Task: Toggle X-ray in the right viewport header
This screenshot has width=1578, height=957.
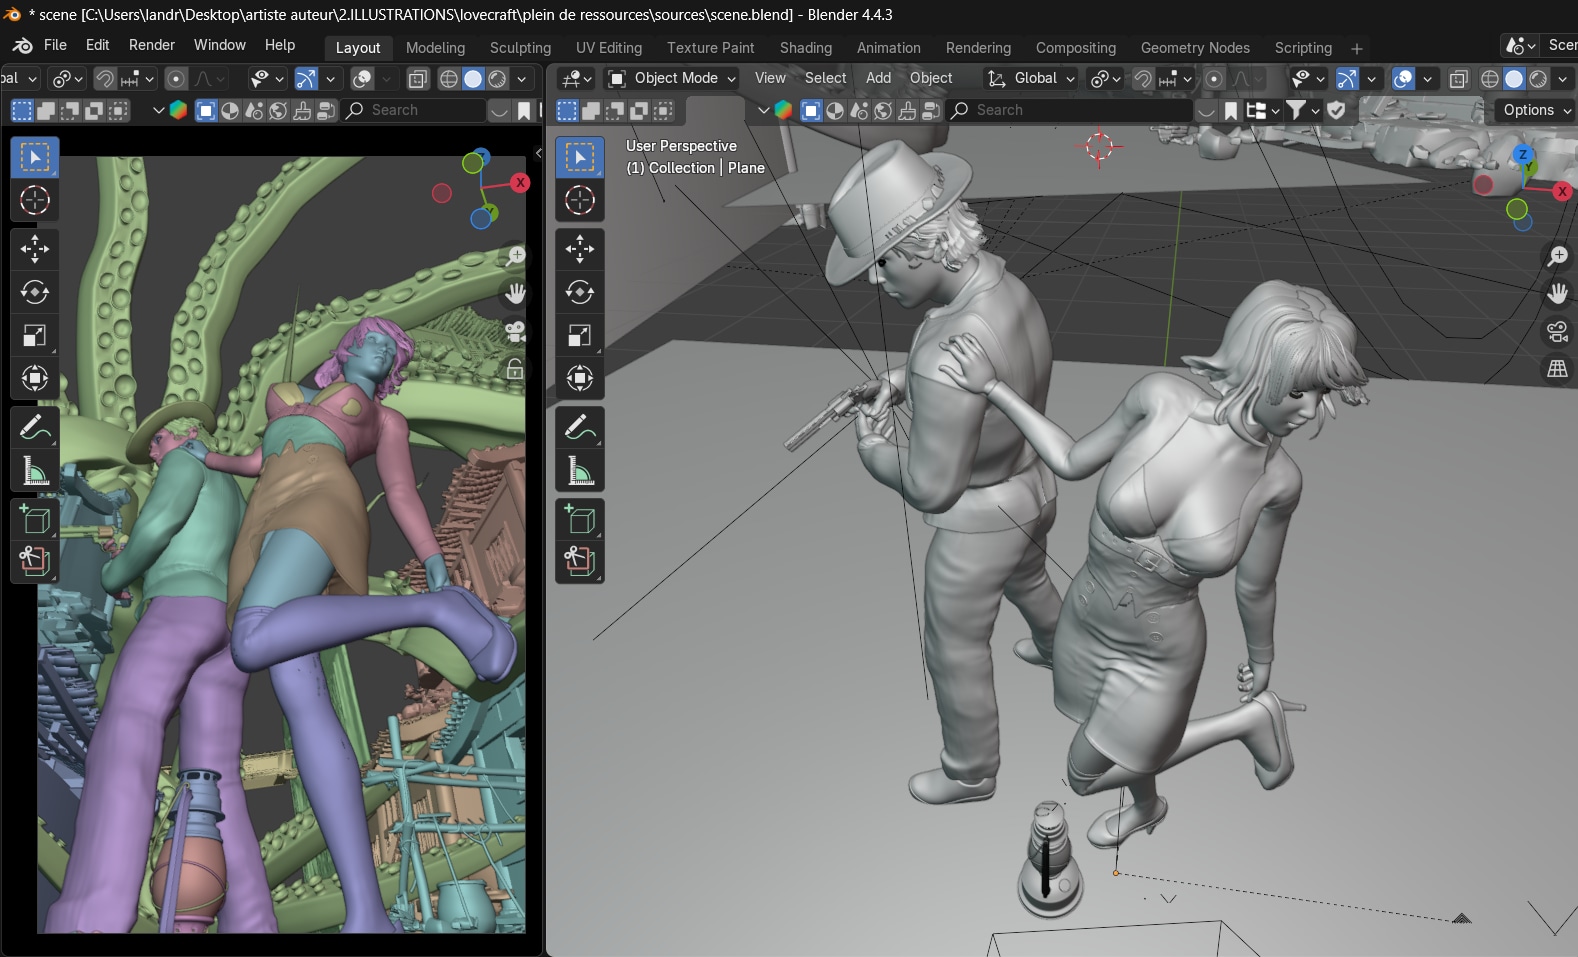Action: pyautogui.click(x=1459, y=78)
